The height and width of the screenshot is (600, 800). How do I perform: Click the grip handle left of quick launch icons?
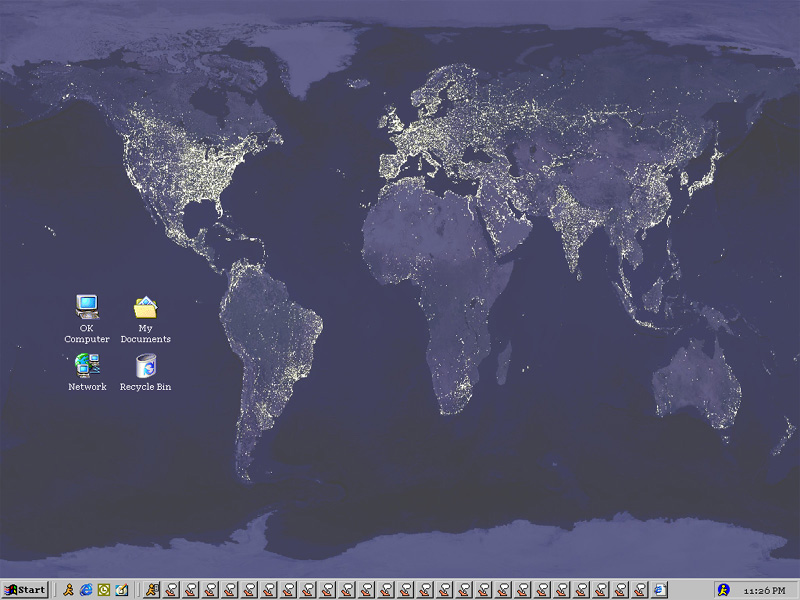(x=56, y=590)
